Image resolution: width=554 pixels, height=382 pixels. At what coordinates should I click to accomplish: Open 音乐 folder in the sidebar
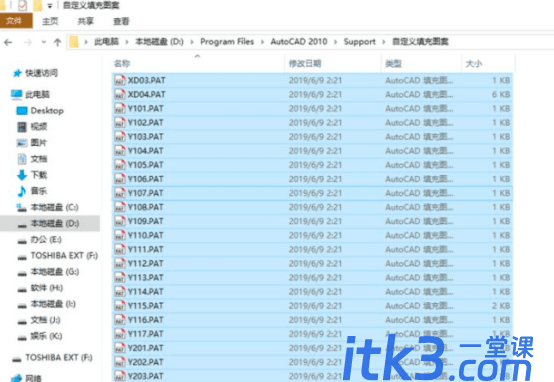point(39,191)
